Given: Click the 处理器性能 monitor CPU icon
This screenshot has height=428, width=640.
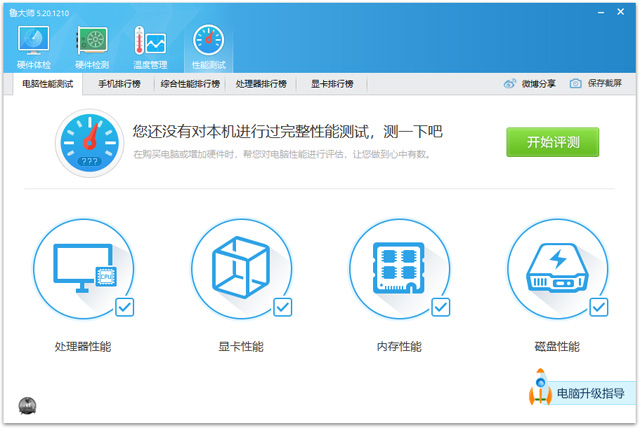Looking at the screenshot, I should (x=83, y=268).
